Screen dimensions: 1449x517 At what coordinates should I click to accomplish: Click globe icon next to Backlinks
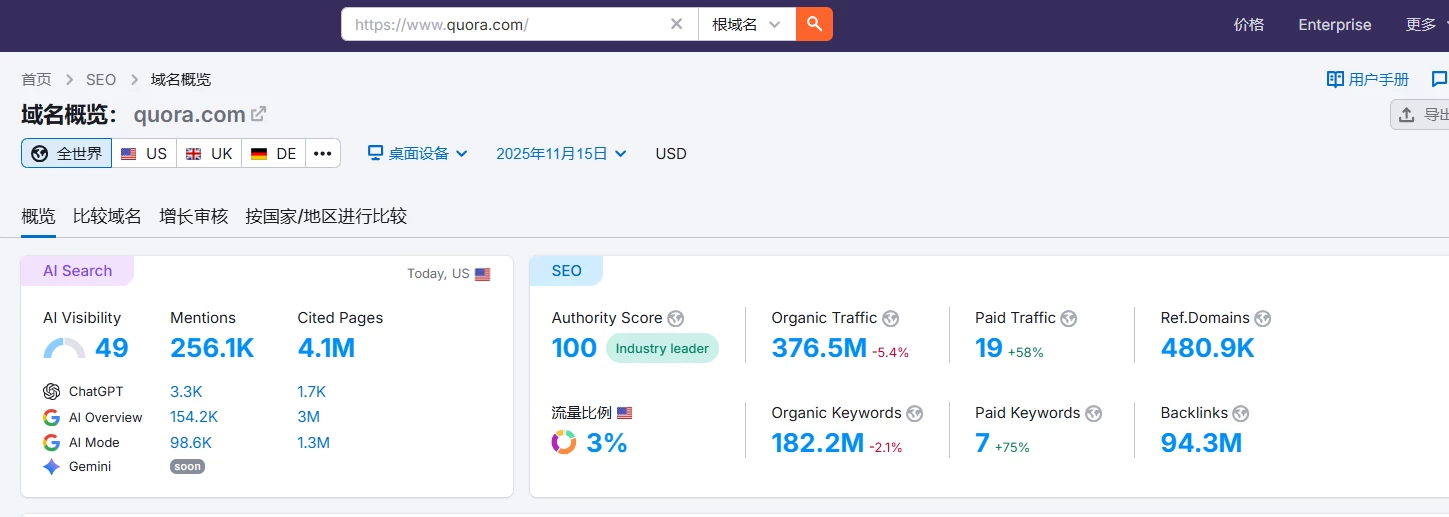click(x=1242, y=413)
